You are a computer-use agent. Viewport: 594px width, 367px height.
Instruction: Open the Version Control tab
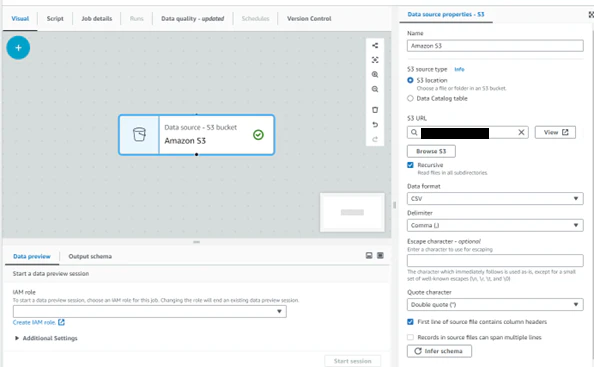coord(309,19)
